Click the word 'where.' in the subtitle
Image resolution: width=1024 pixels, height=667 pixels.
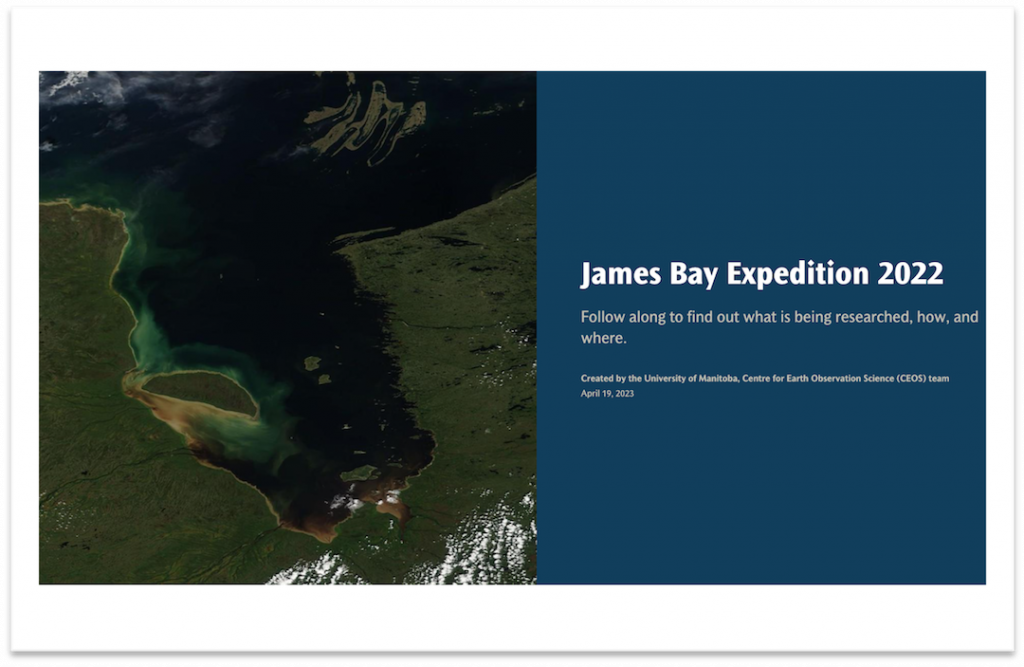click(x=603, y=339)
